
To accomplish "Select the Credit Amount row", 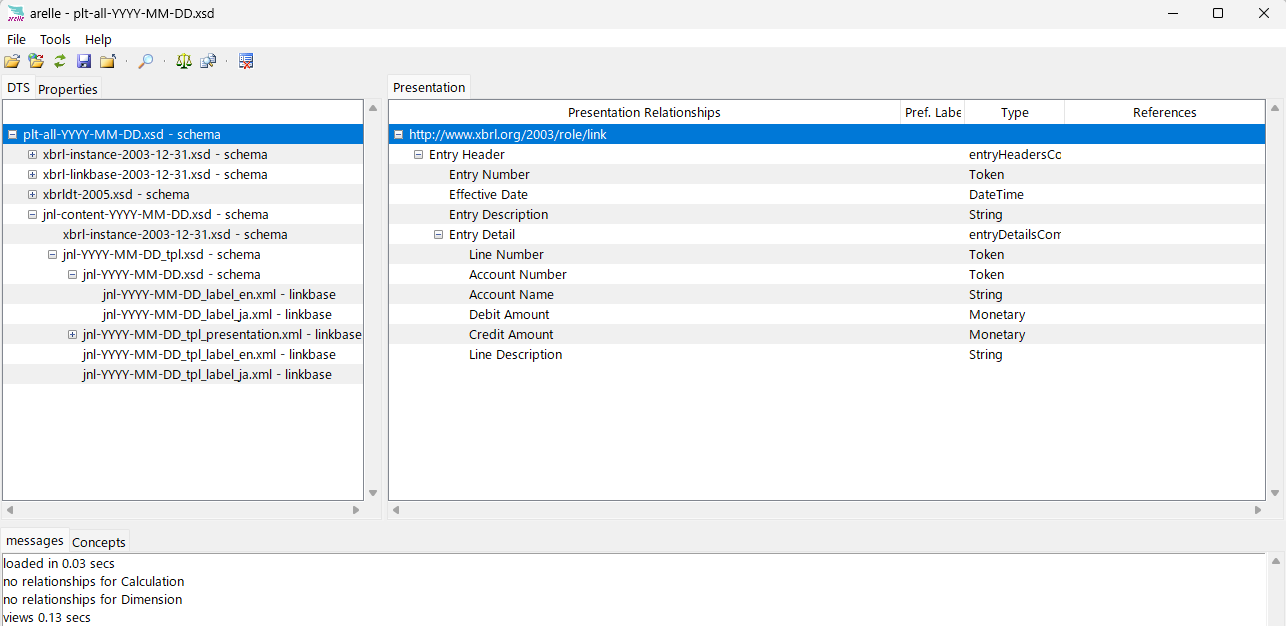I will (827, 334).
